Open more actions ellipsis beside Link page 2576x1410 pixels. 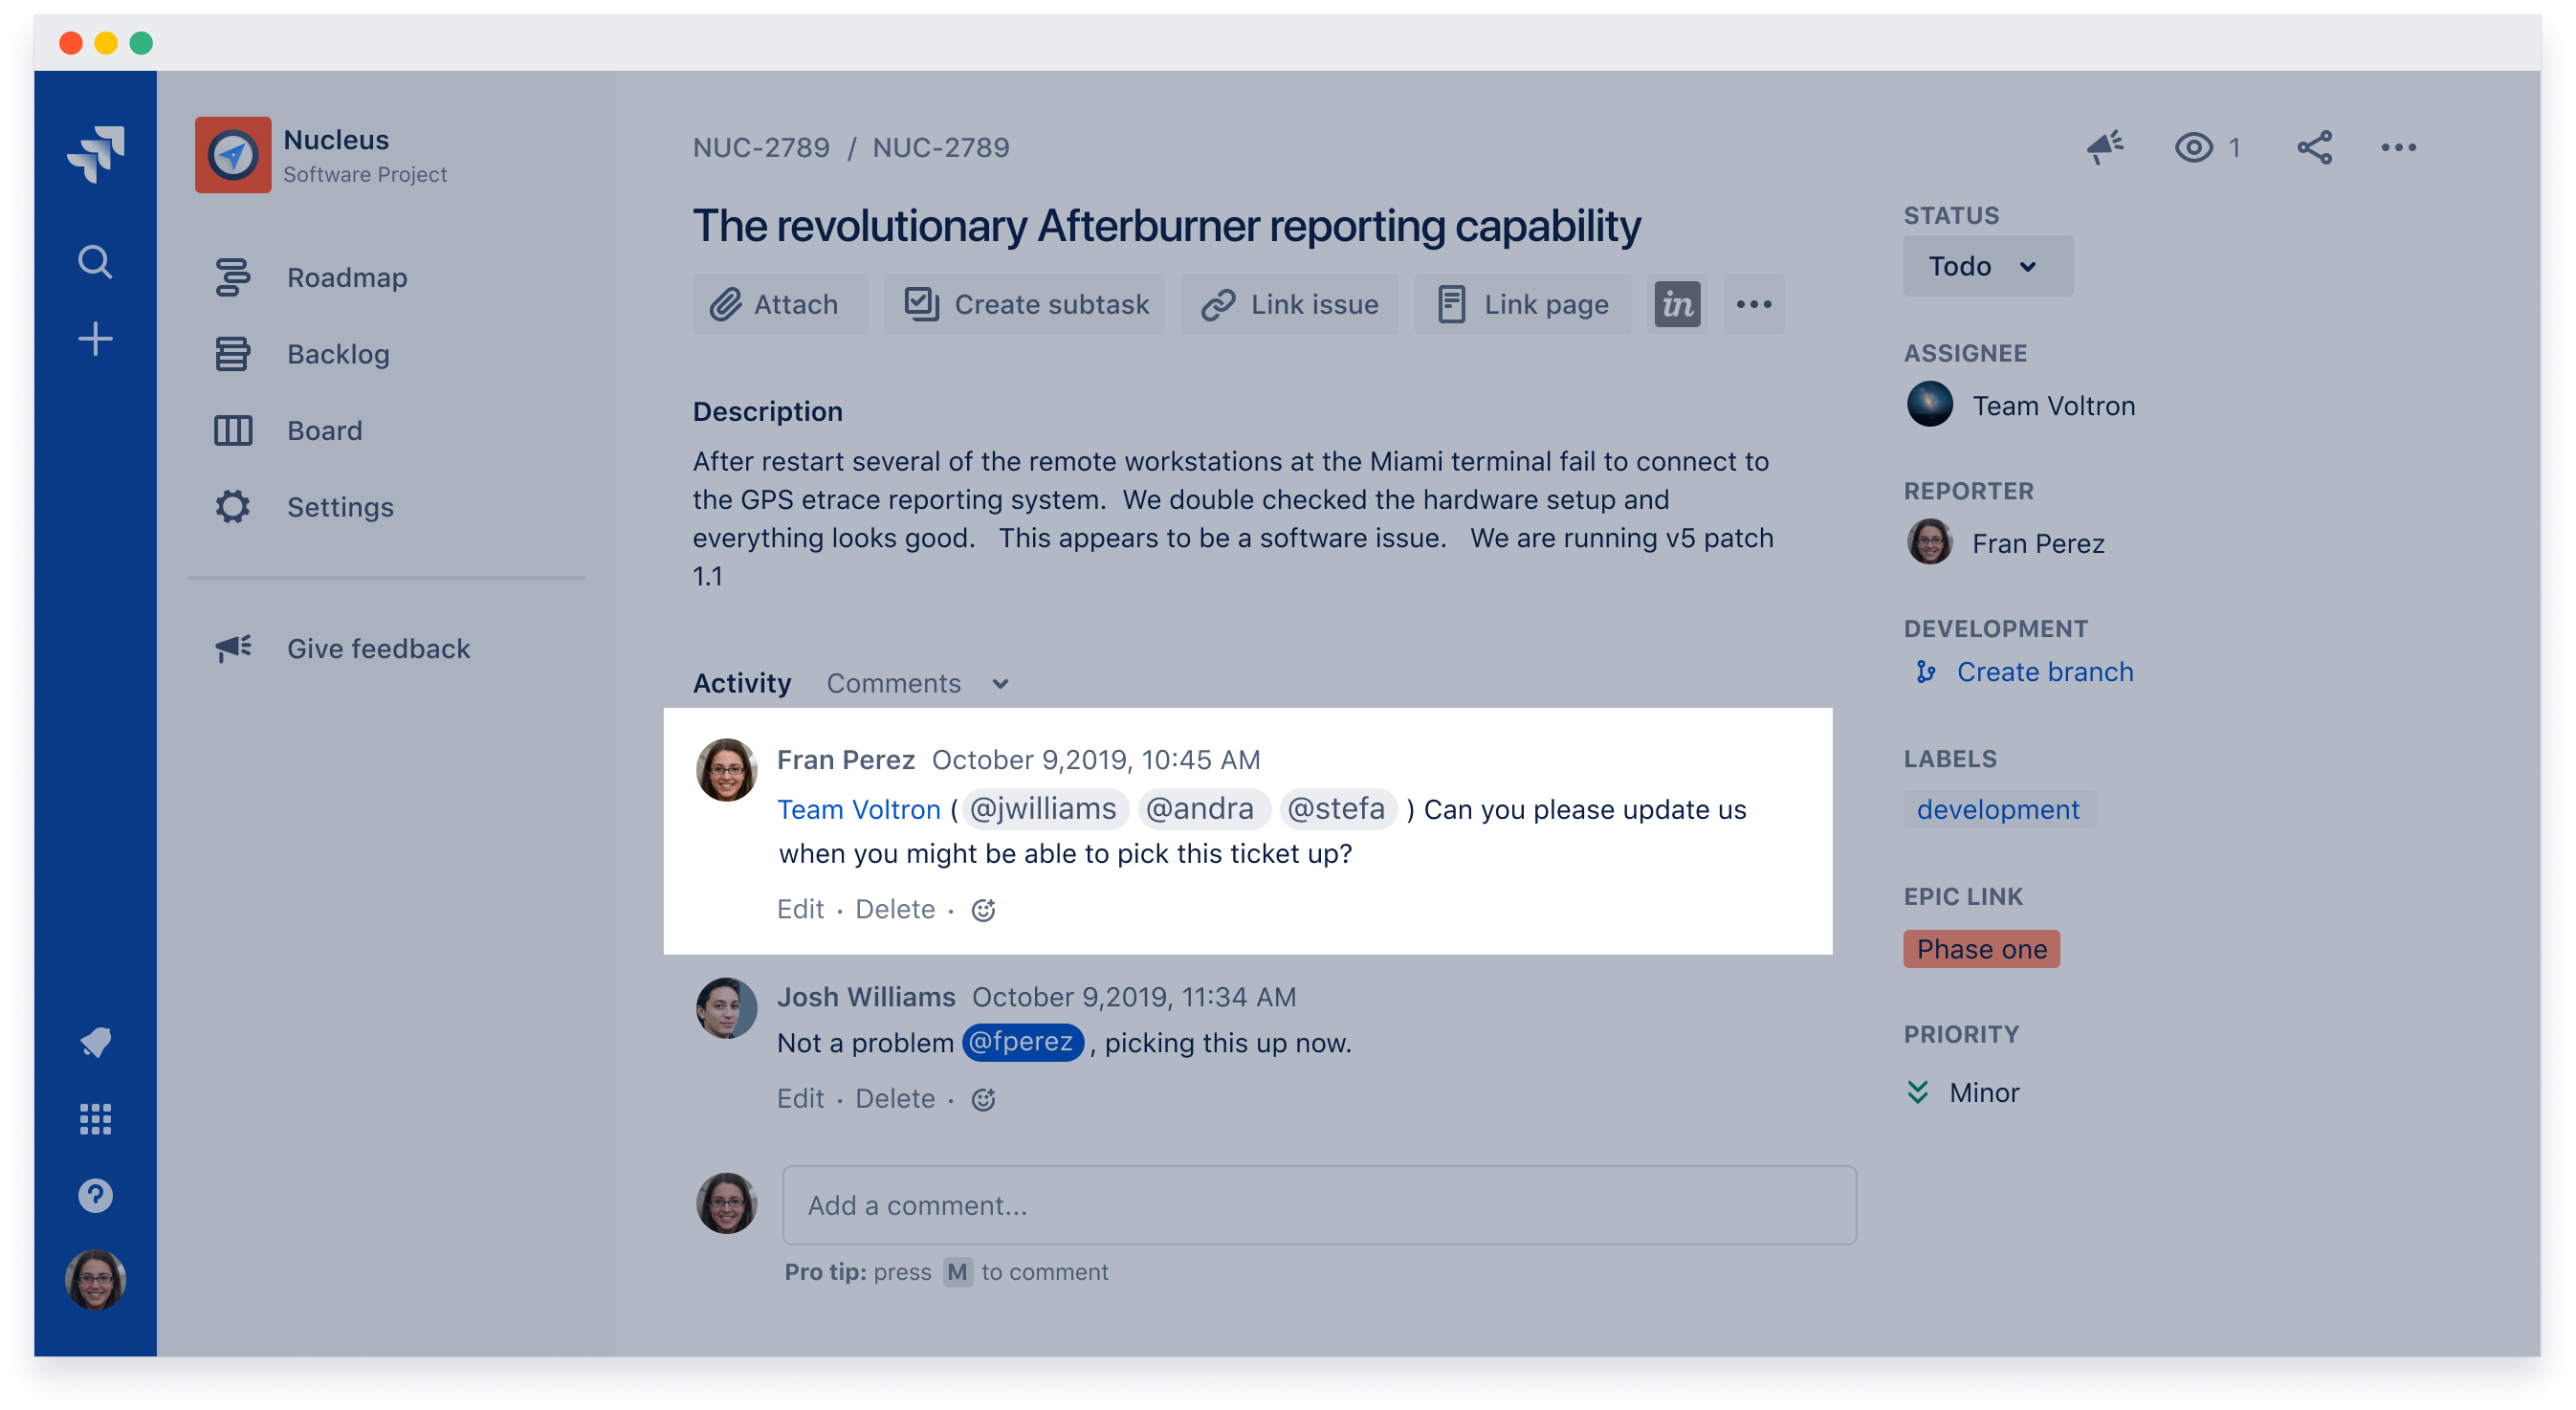(1753, 305)
